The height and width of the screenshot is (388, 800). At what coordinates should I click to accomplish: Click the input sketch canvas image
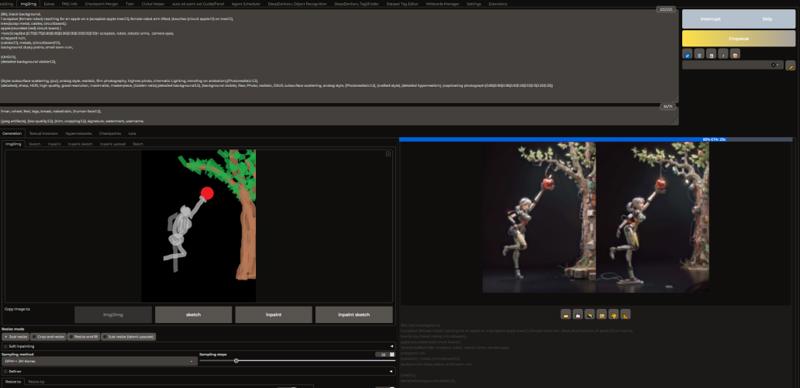(198, 226)
